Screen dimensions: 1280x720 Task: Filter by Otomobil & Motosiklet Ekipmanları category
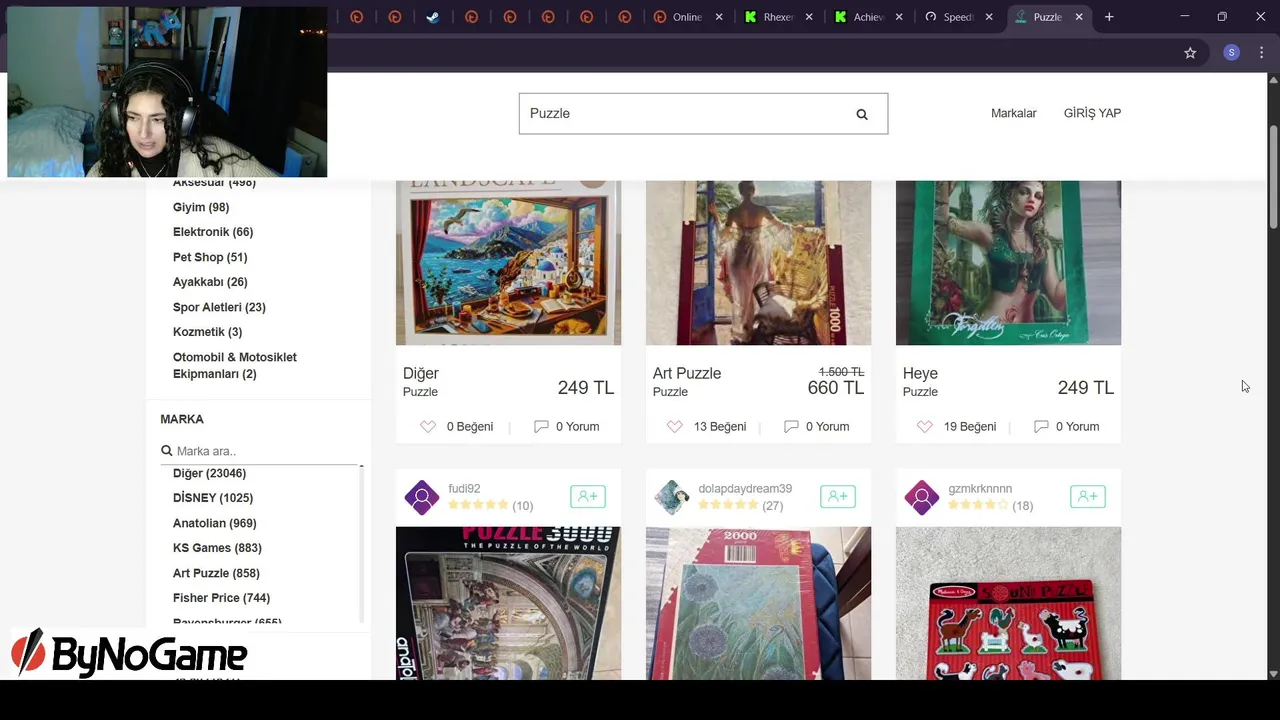click(235, 365)
